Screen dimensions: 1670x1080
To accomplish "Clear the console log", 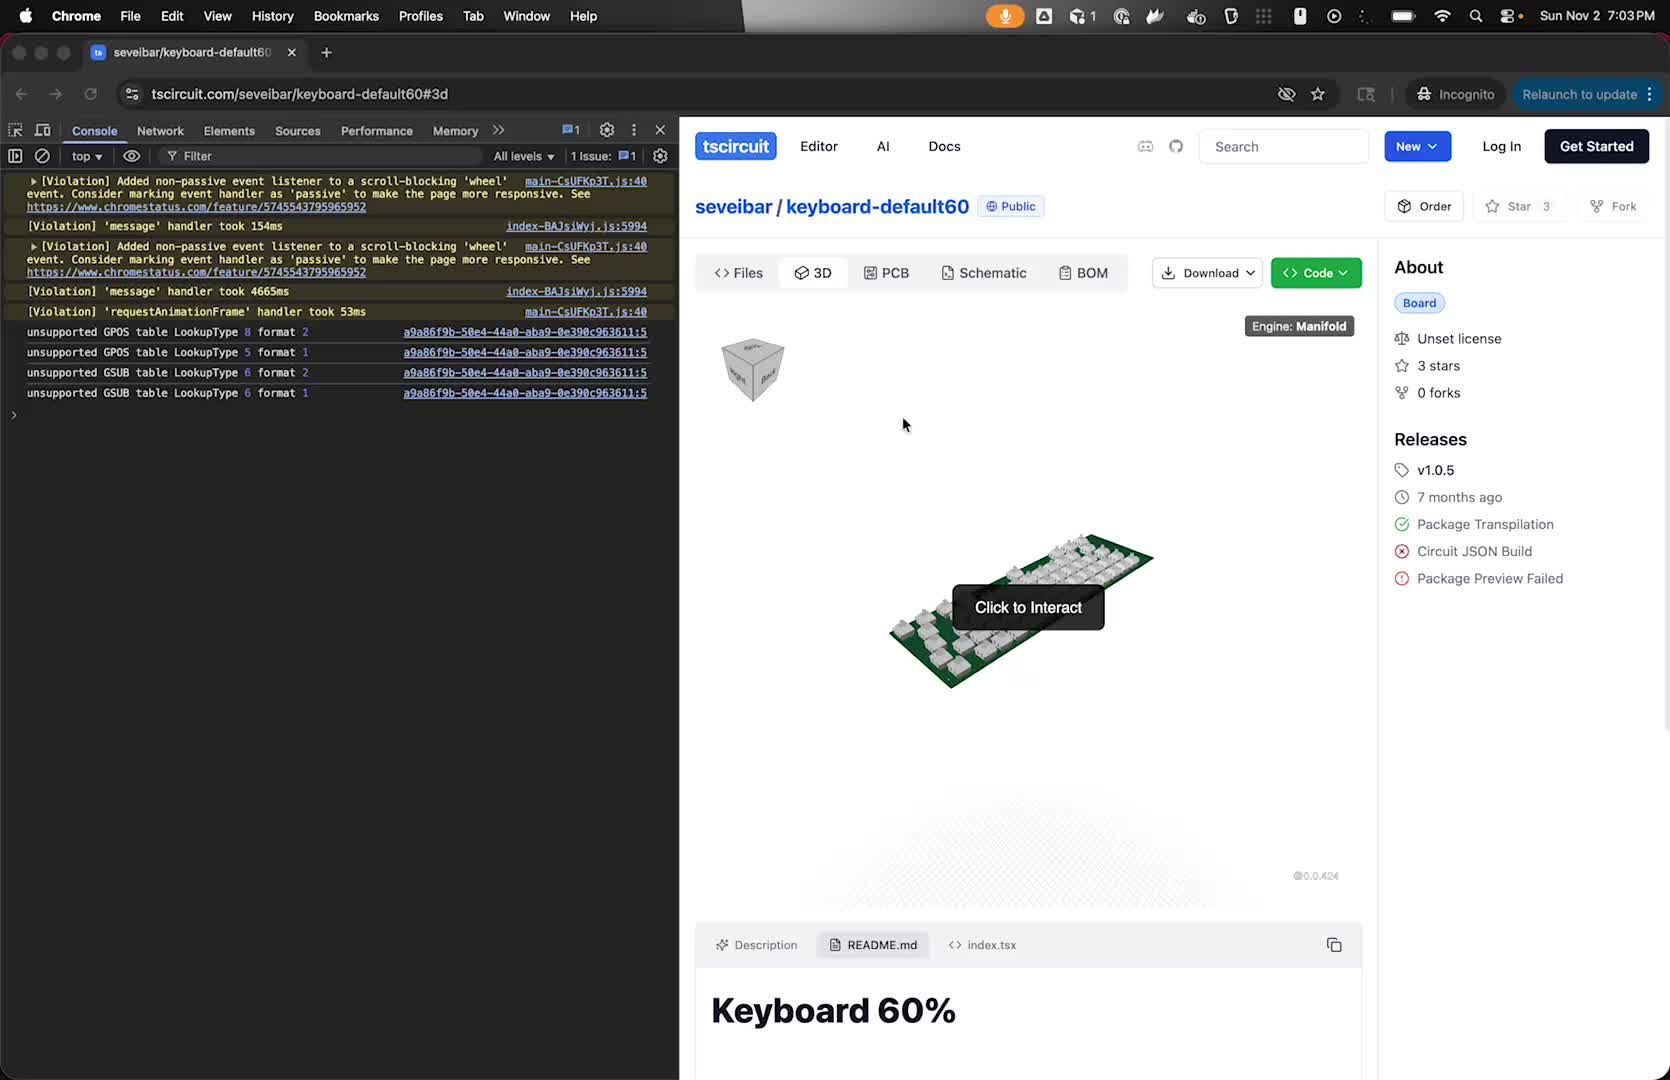I will pyautogui.click(x=42, y=156).
